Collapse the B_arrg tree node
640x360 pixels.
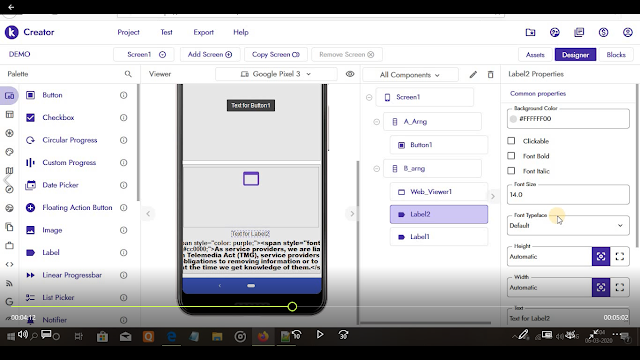(x=376, y=169)
